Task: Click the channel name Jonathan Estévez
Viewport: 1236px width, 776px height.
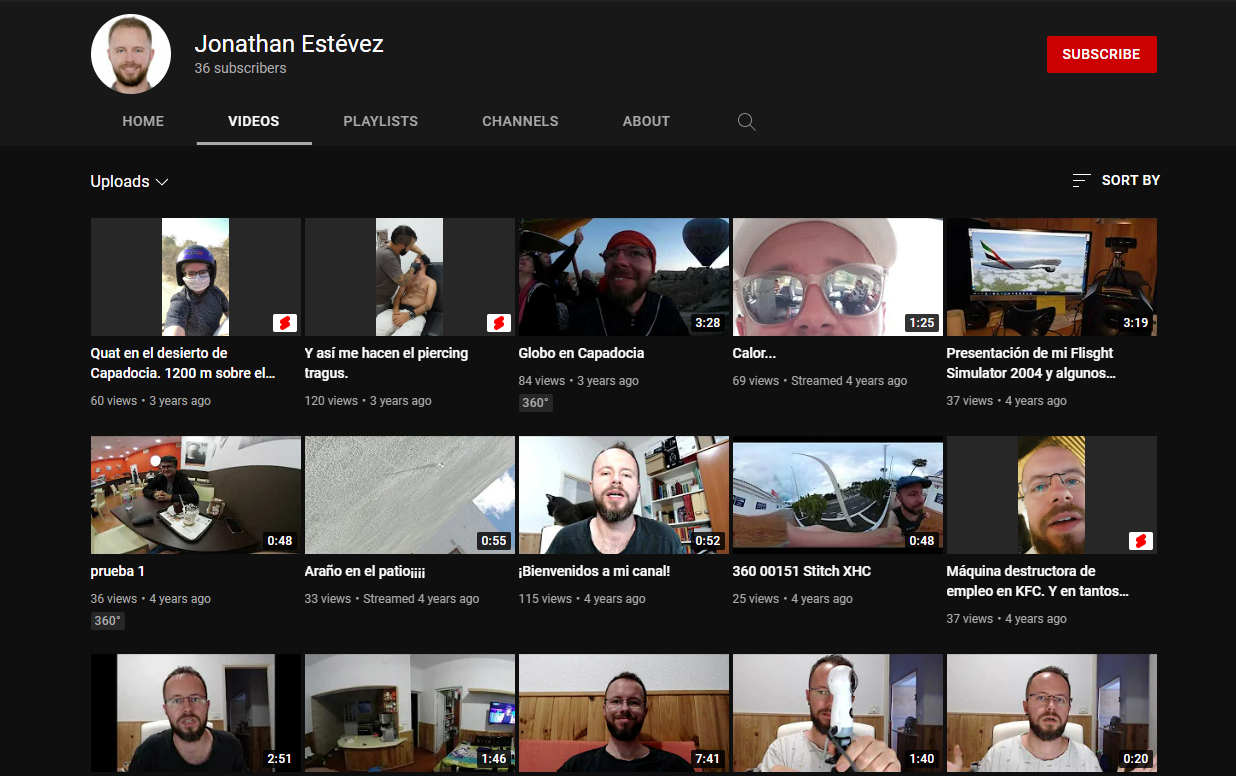Action: pyautogui.click(x=289, y=44)
